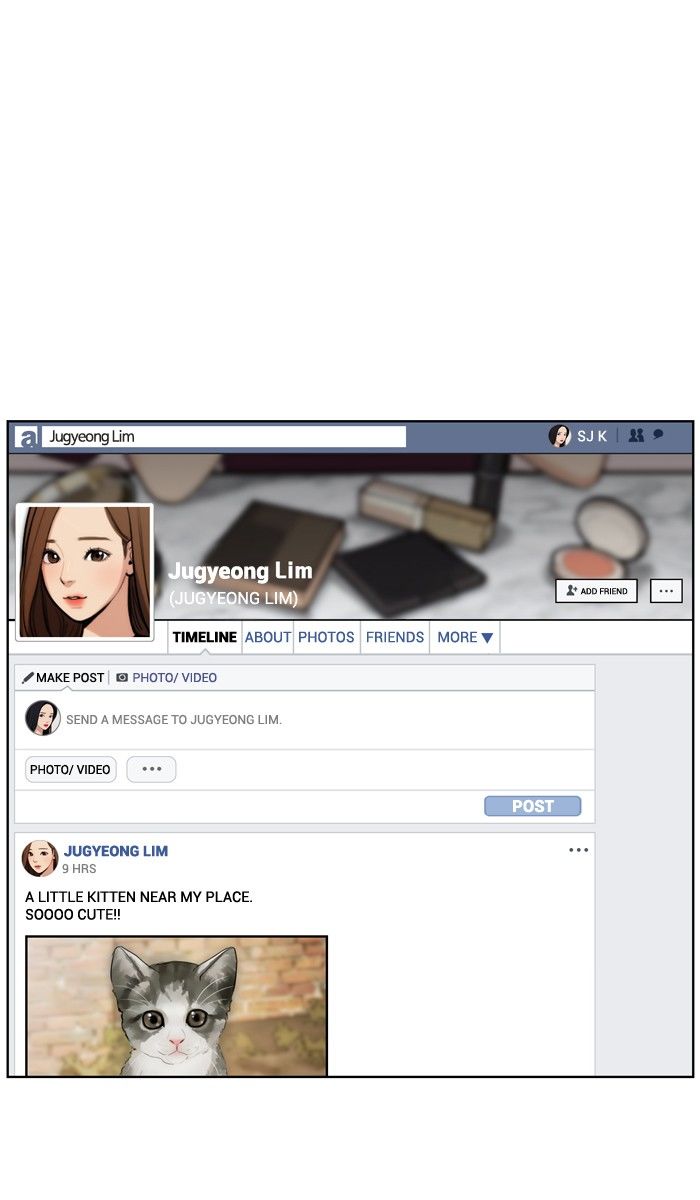Open the Photos tab
700x1200 pixels.
coord(326,637)
